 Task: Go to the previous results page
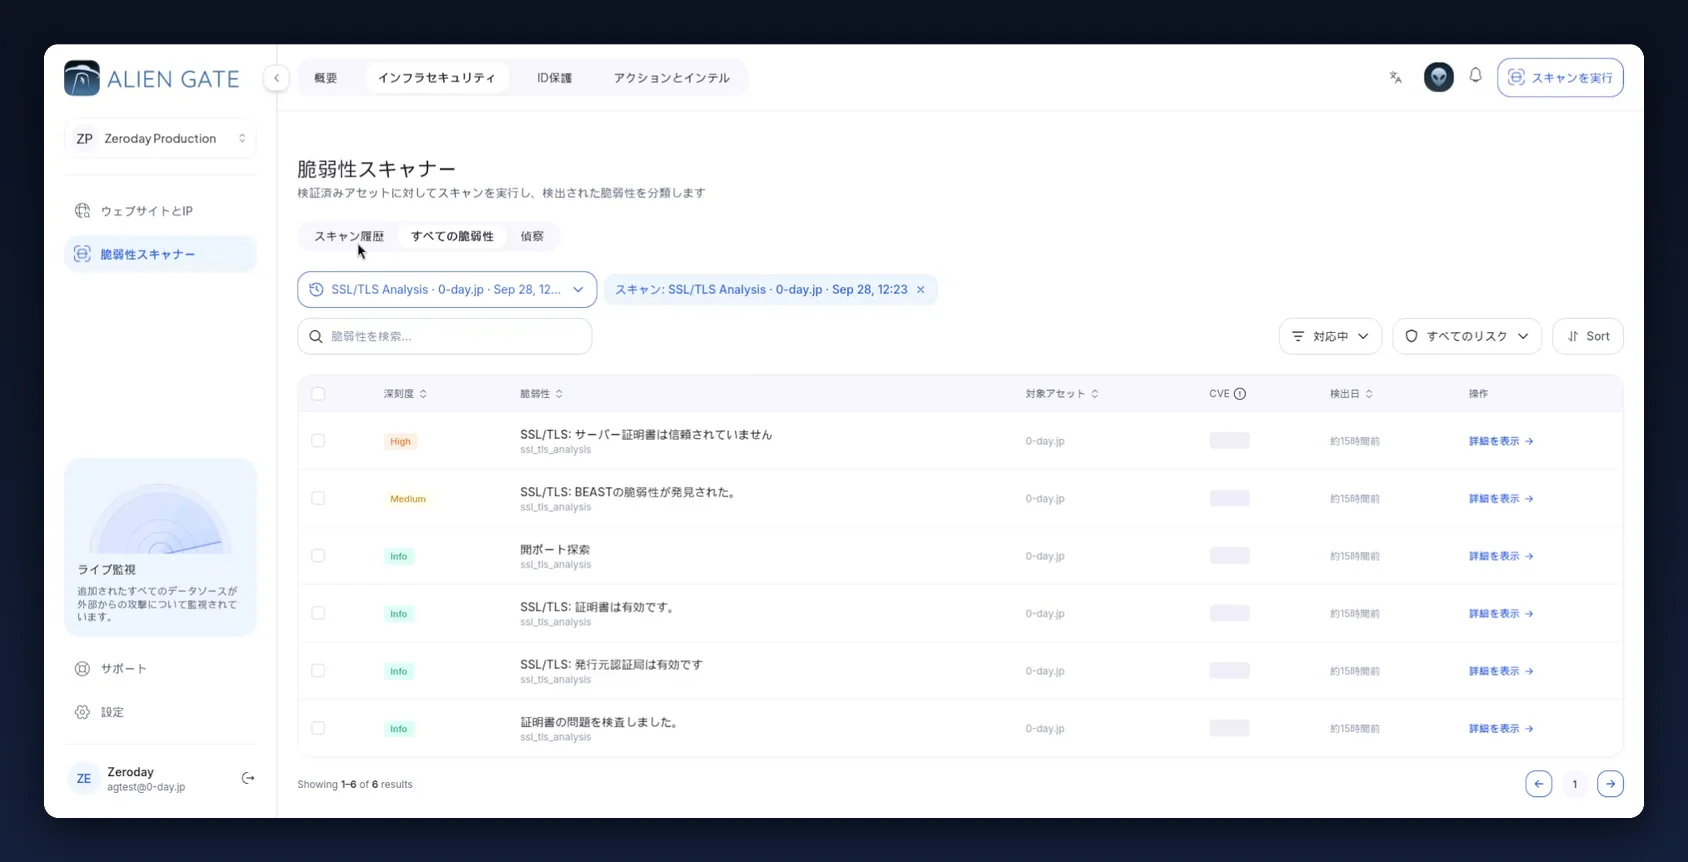(x=1538, y=784)
